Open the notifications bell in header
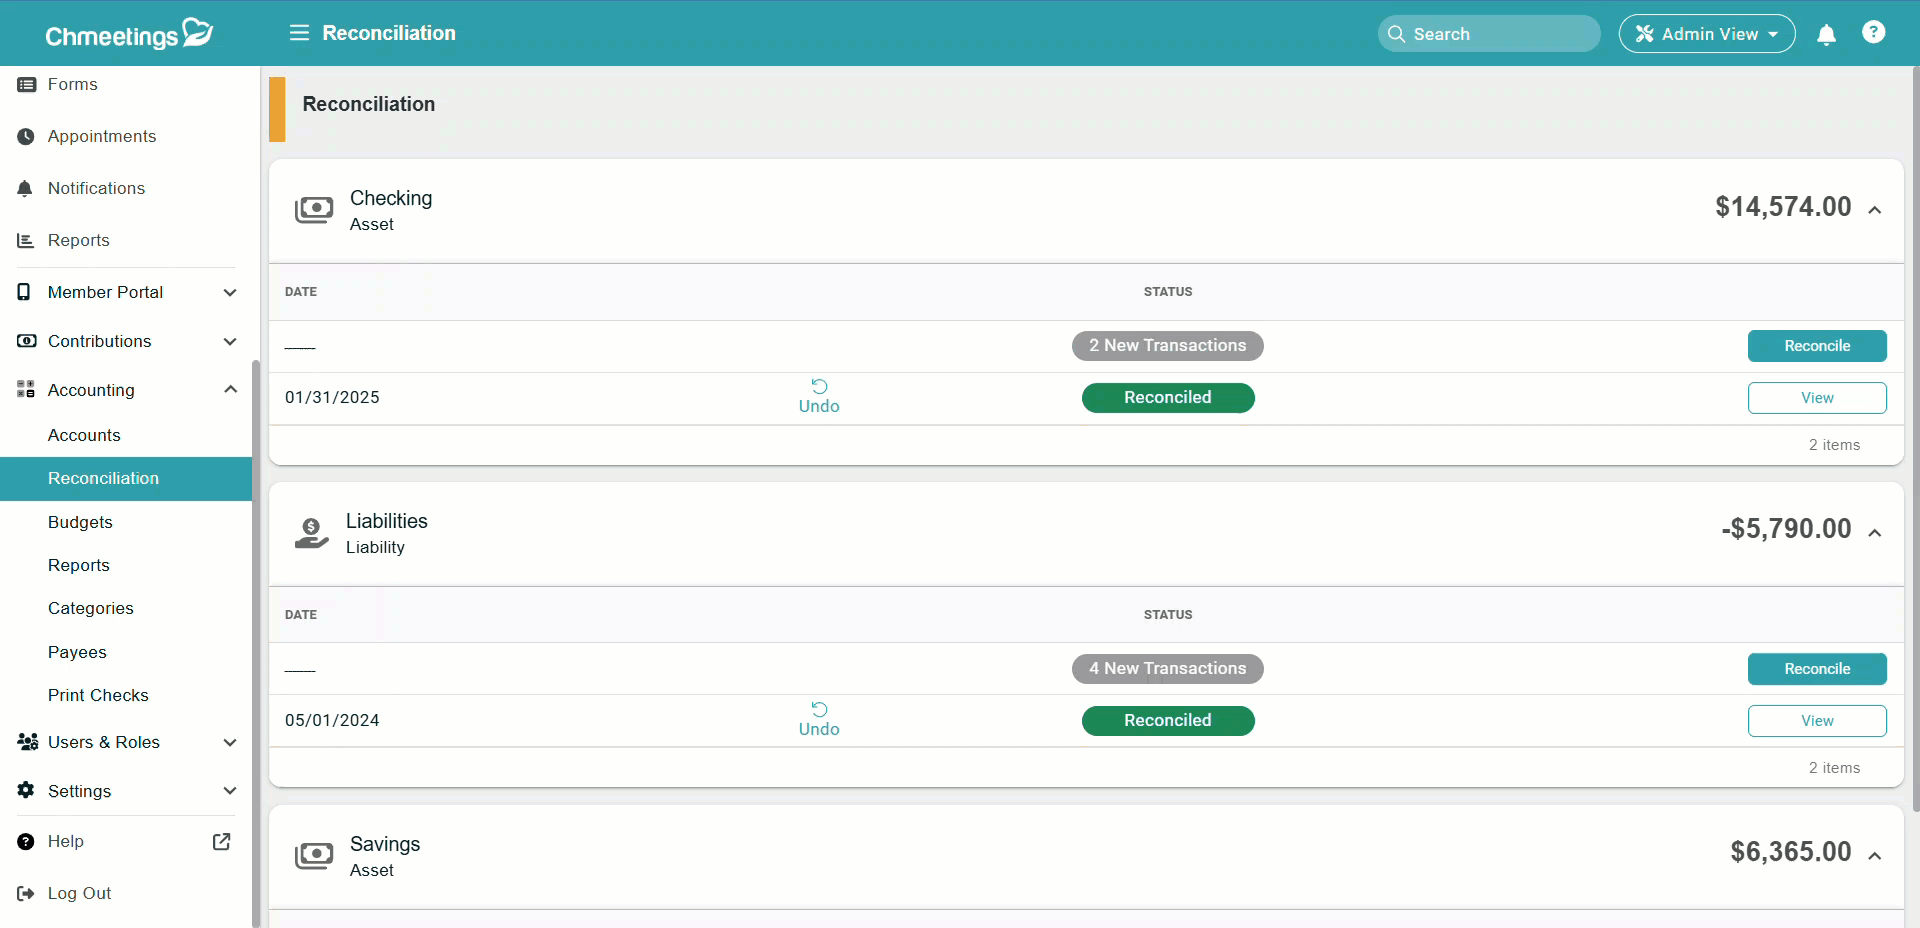1920x928 pixels. tap(1826, 35)
